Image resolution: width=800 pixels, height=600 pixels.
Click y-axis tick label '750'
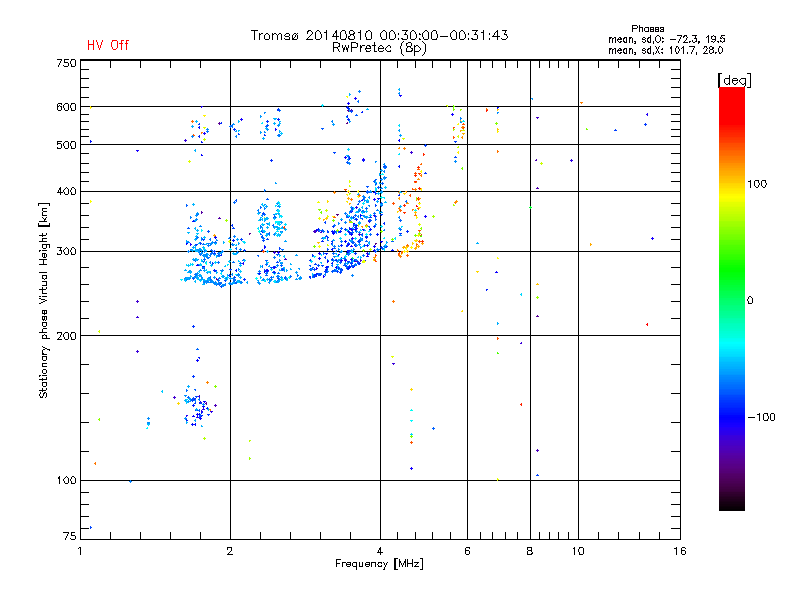(66, 63)
